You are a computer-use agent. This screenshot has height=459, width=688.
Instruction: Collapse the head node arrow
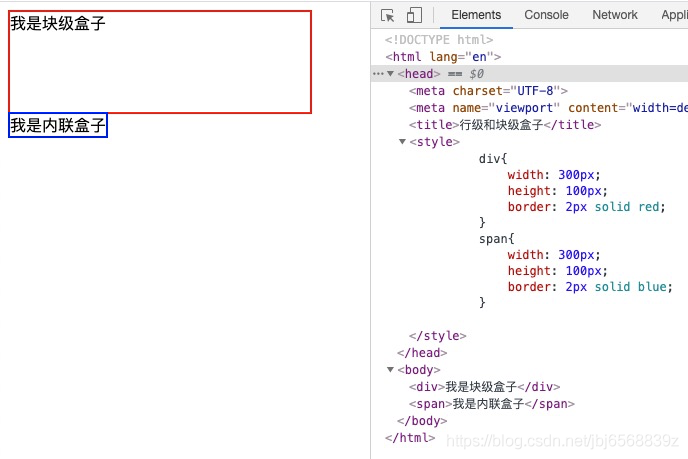coord(390,73)
